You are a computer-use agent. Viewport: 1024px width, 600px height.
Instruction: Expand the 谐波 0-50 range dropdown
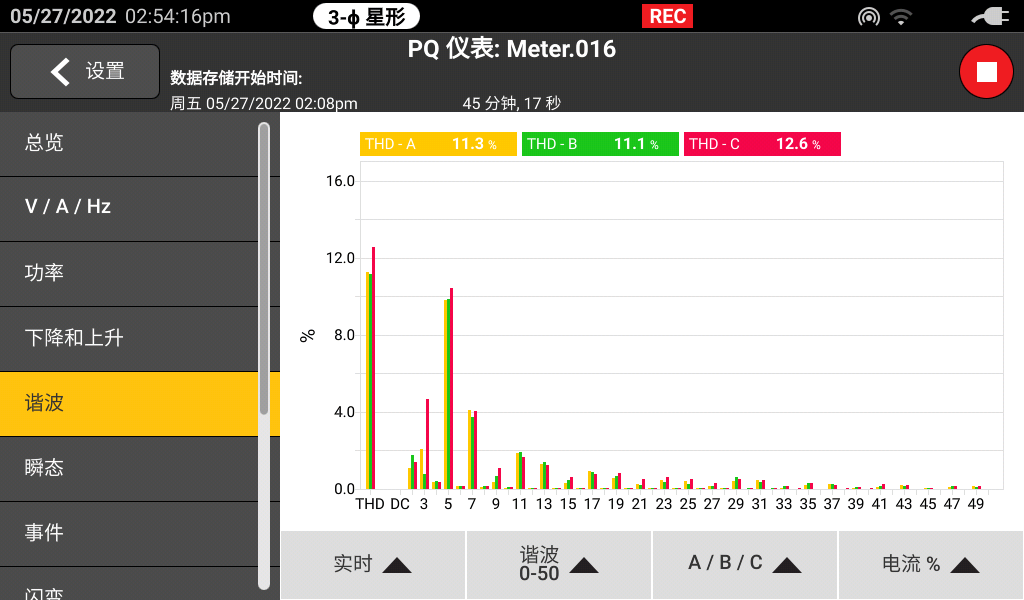click(559, 565)
